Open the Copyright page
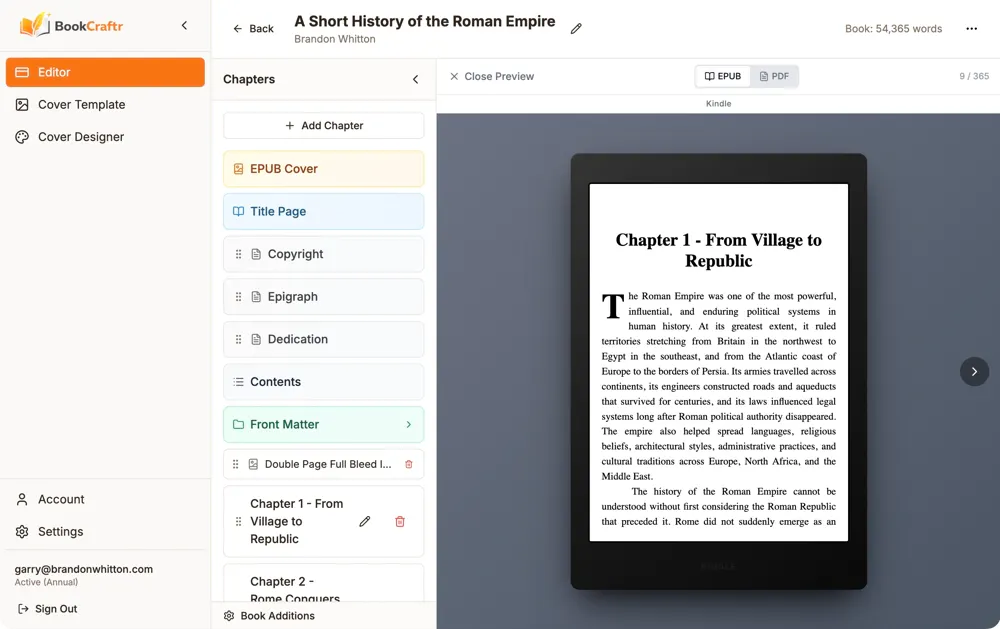 (323, 254)
